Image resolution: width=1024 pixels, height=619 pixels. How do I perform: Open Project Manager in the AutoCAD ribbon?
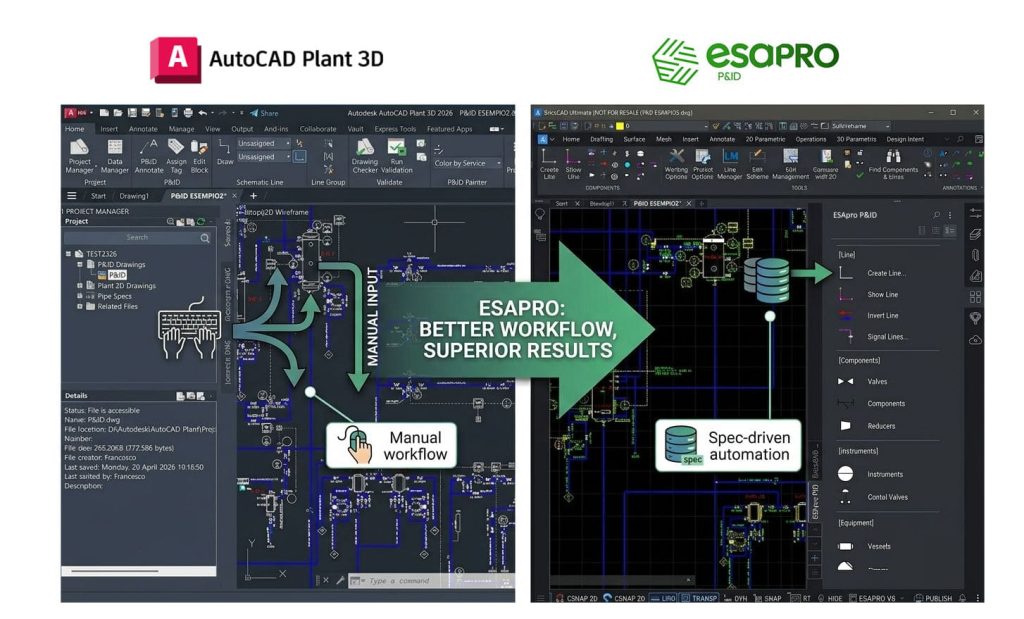[x=80, y=157]
